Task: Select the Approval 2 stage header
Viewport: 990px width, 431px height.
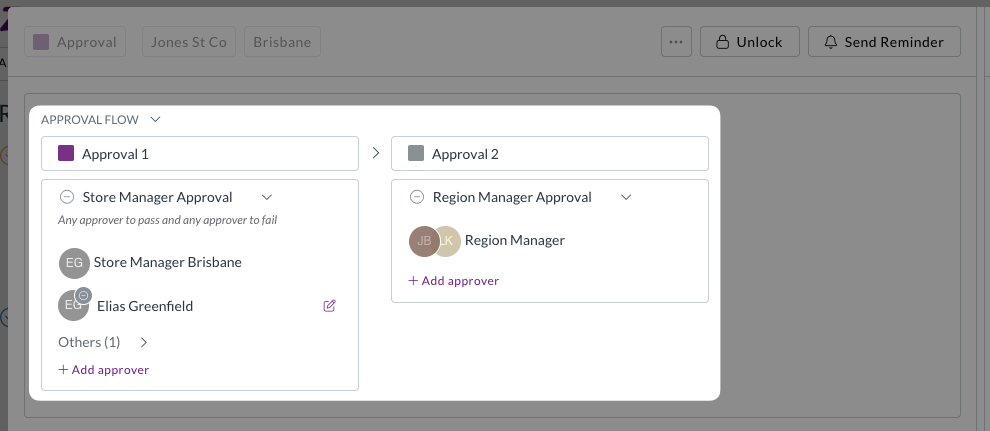Action: click(550, 154)
